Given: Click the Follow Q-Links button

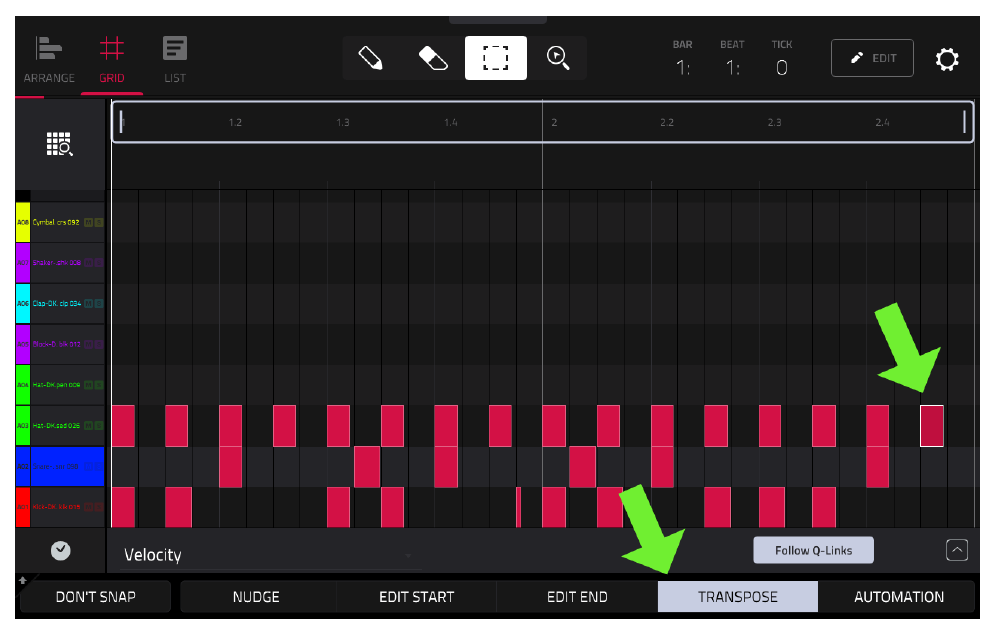Looking at the screenshot, I should tap(813, 550).
